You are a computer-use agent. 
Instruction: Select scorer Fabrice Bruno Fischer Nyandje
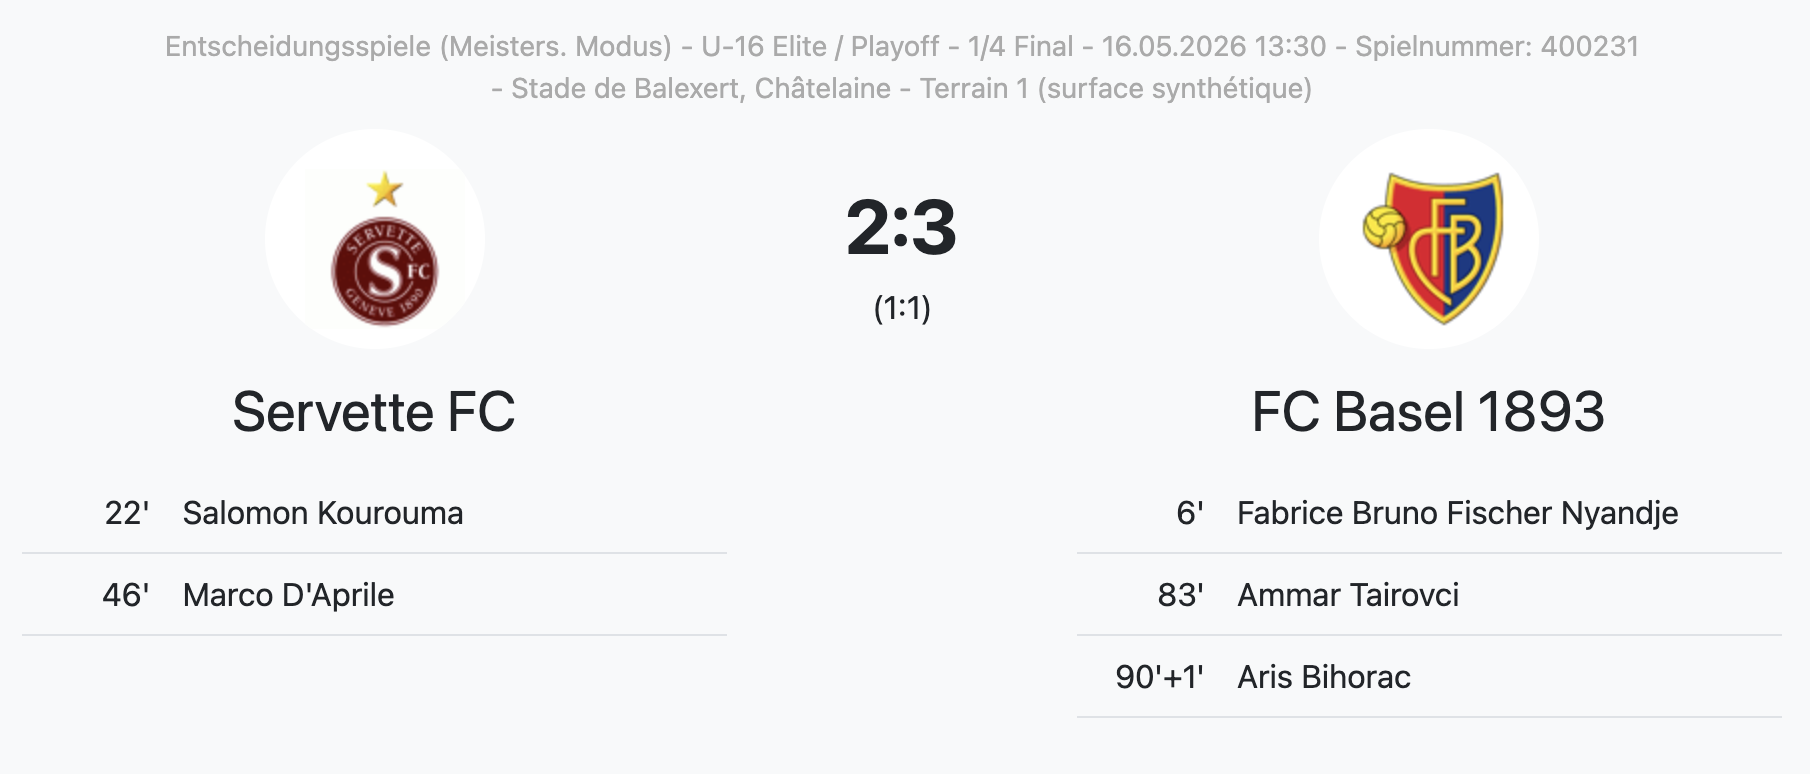[1457, 513]
